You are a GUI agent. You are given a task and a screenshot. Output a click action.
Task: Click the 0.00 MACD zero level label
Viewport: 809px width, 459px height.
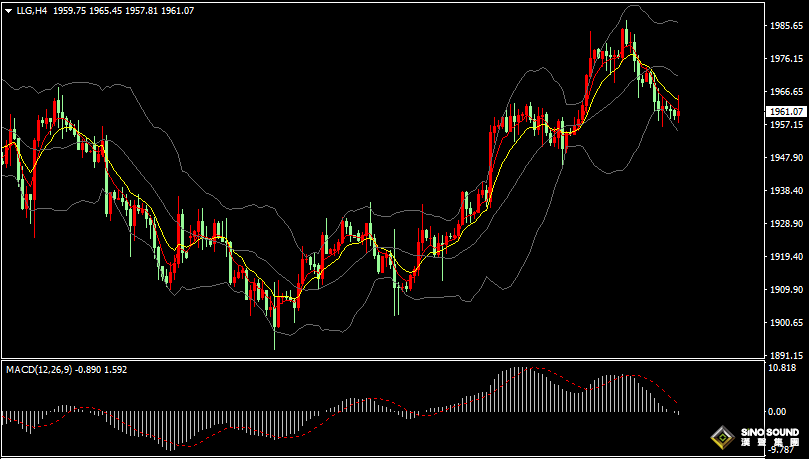tap(776, 412)
